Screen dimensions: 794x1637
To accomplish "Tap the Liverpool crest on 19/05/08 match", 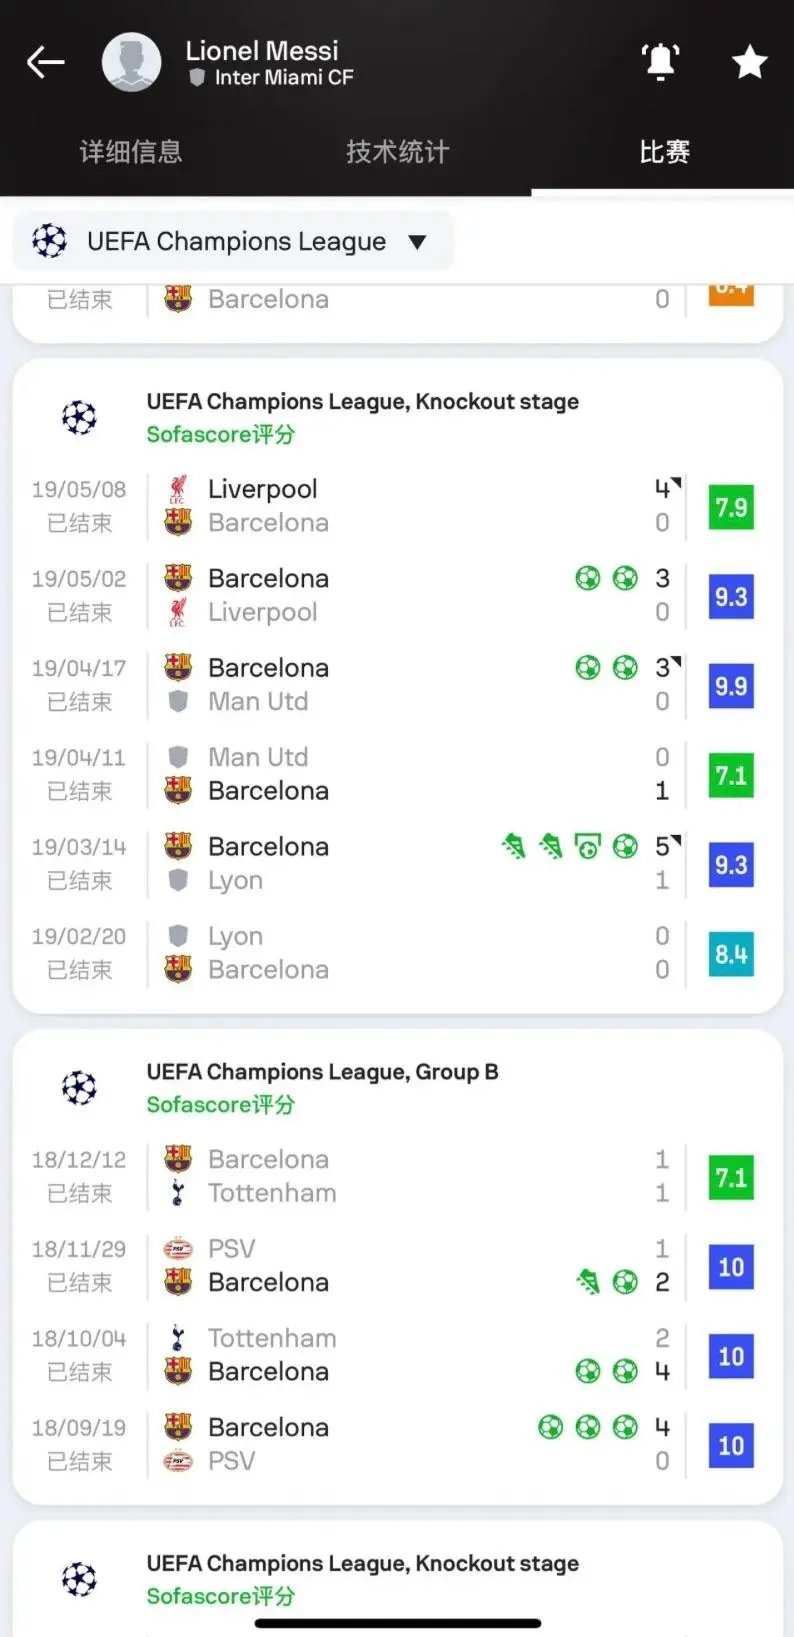I will pos(178,489).
